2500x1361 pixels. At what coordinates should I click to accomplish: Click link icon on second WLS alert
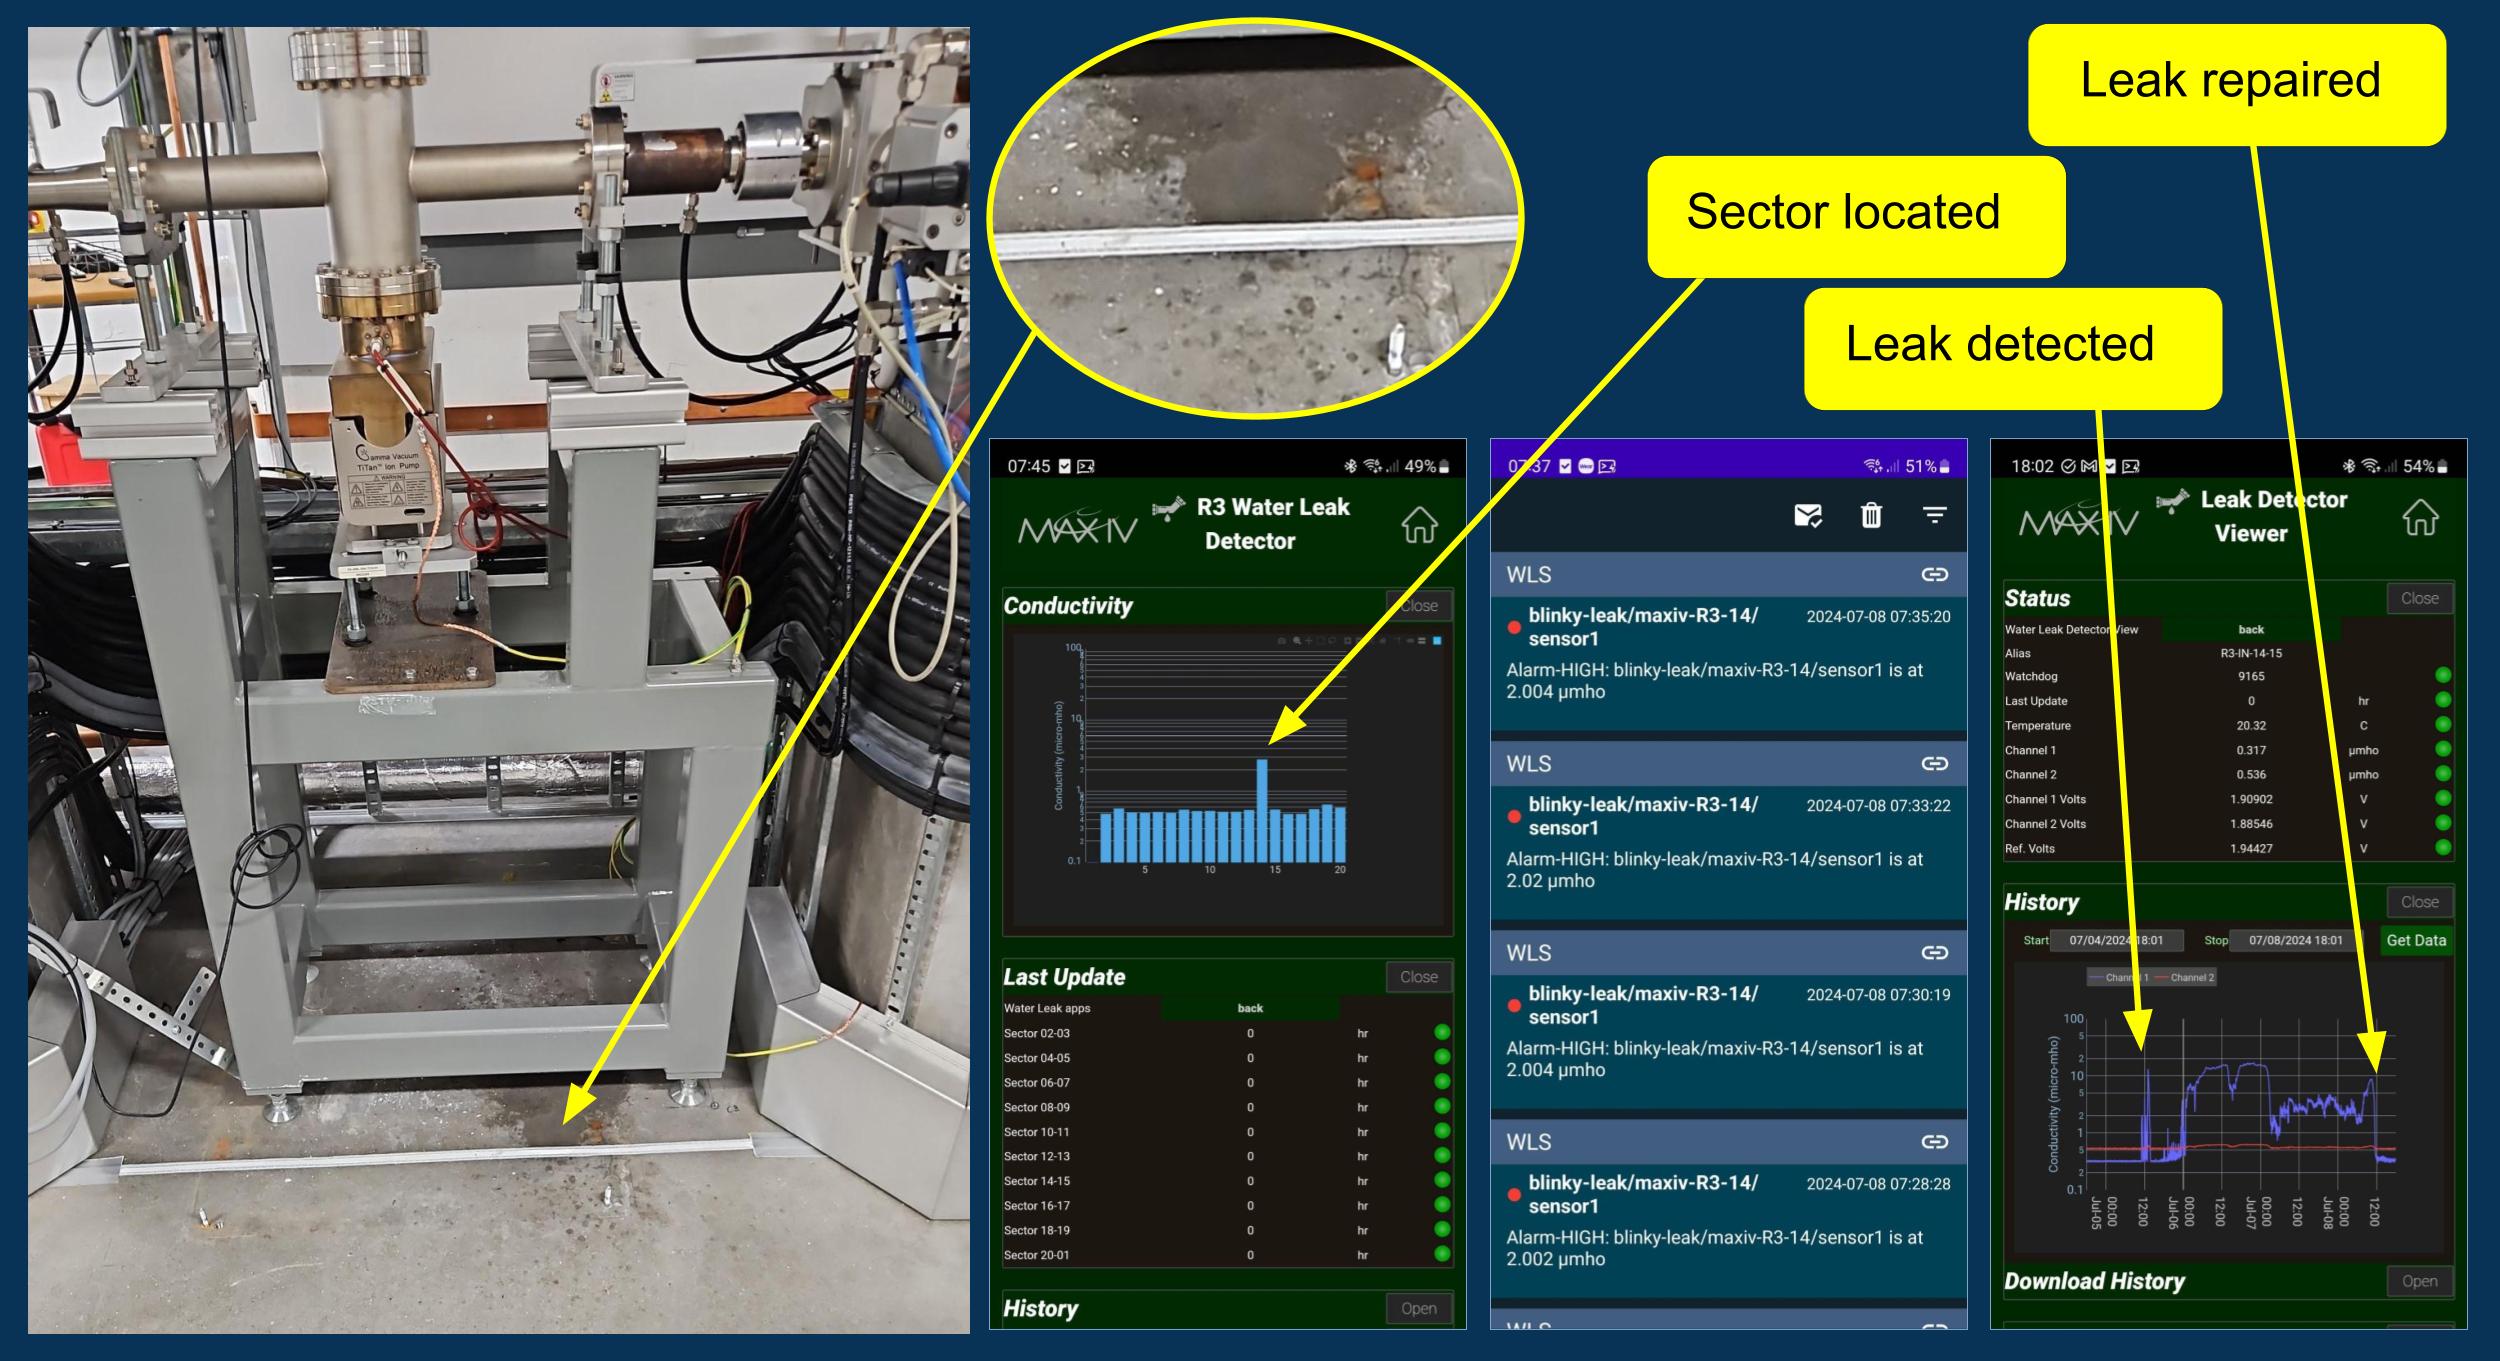pyautogui.click(x=1934, y=763)
